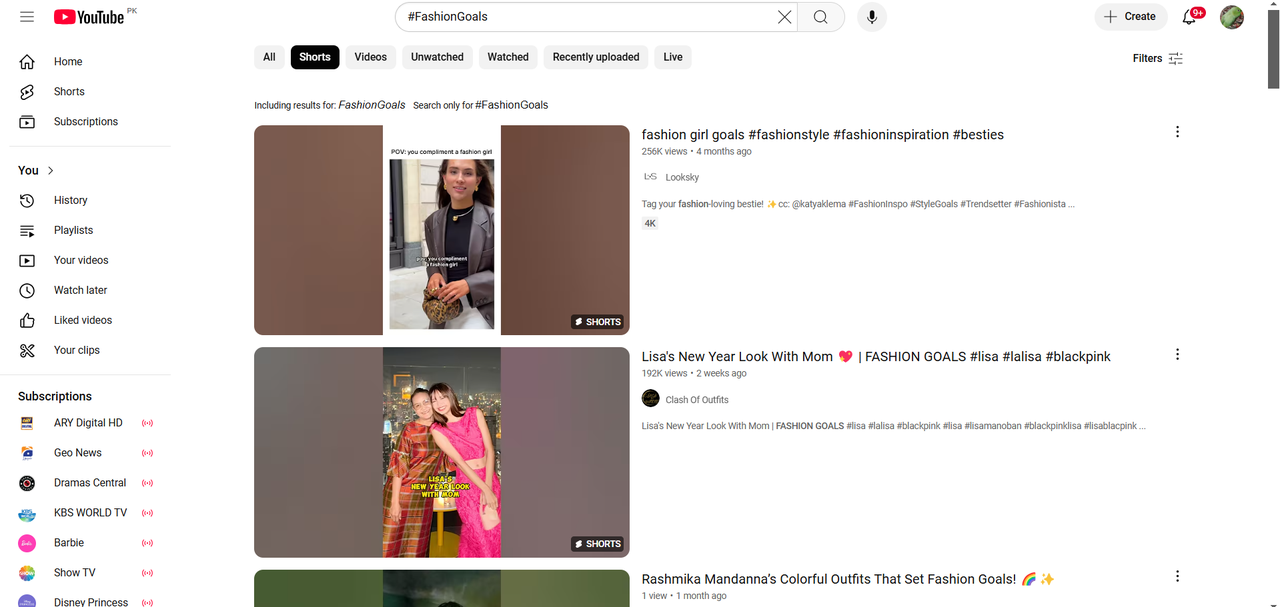Open Lisa's New Year Look With Mom title

[x=876, y=357]
